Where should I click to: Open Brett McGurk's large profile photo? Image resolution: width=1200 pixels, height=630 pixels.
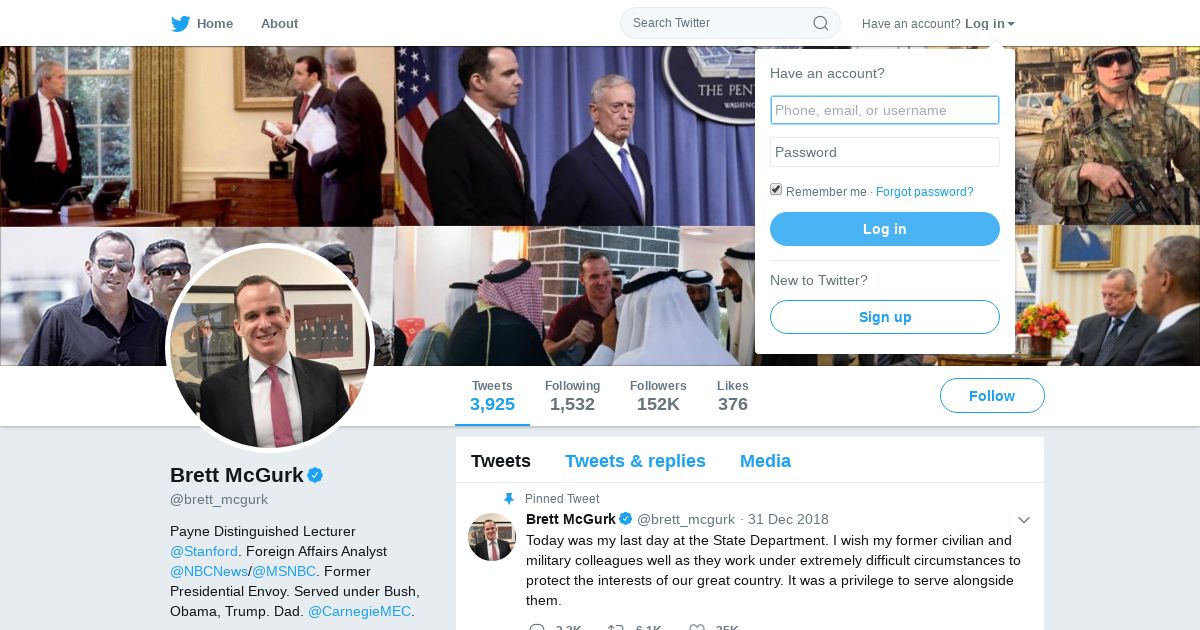click(x=270, y=349)
